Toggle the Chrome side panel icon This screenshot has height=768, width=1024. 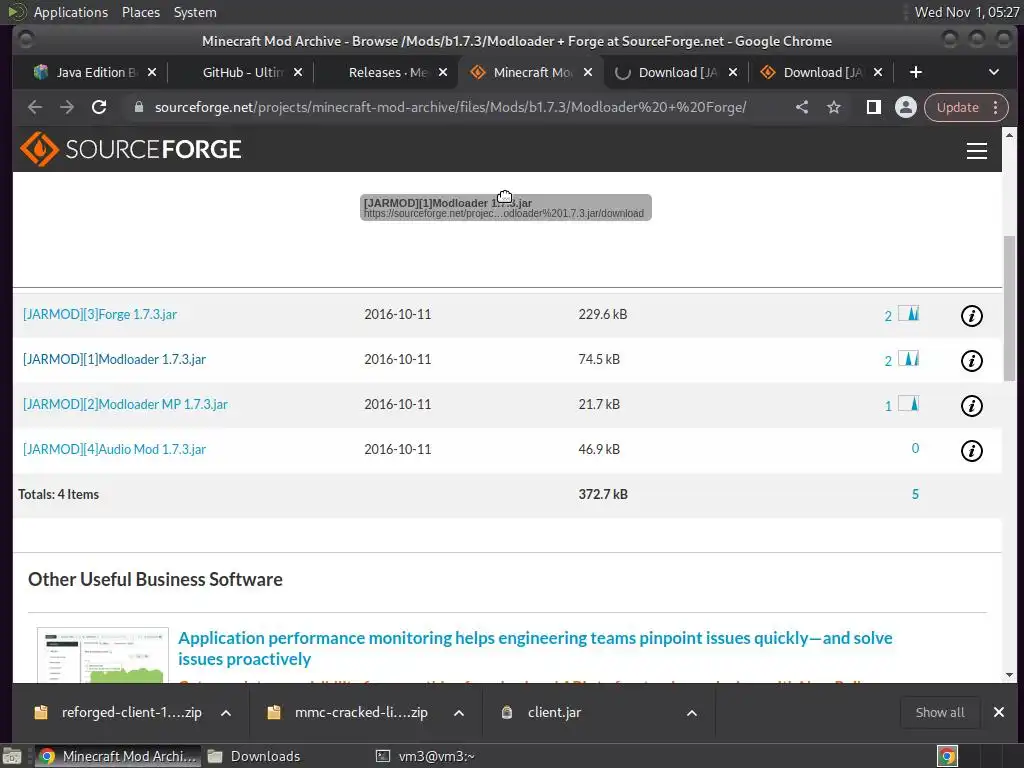[873, 107]
